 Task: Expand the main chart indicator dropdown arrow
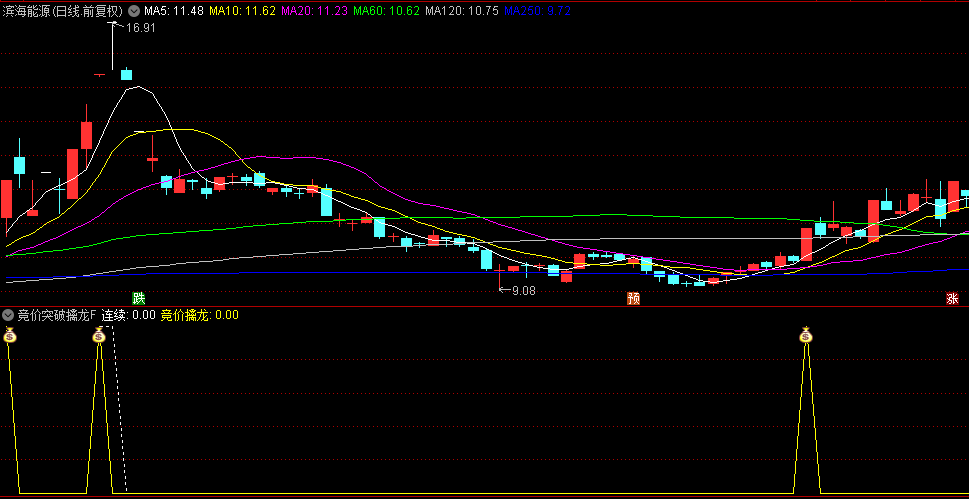[133, 11]
